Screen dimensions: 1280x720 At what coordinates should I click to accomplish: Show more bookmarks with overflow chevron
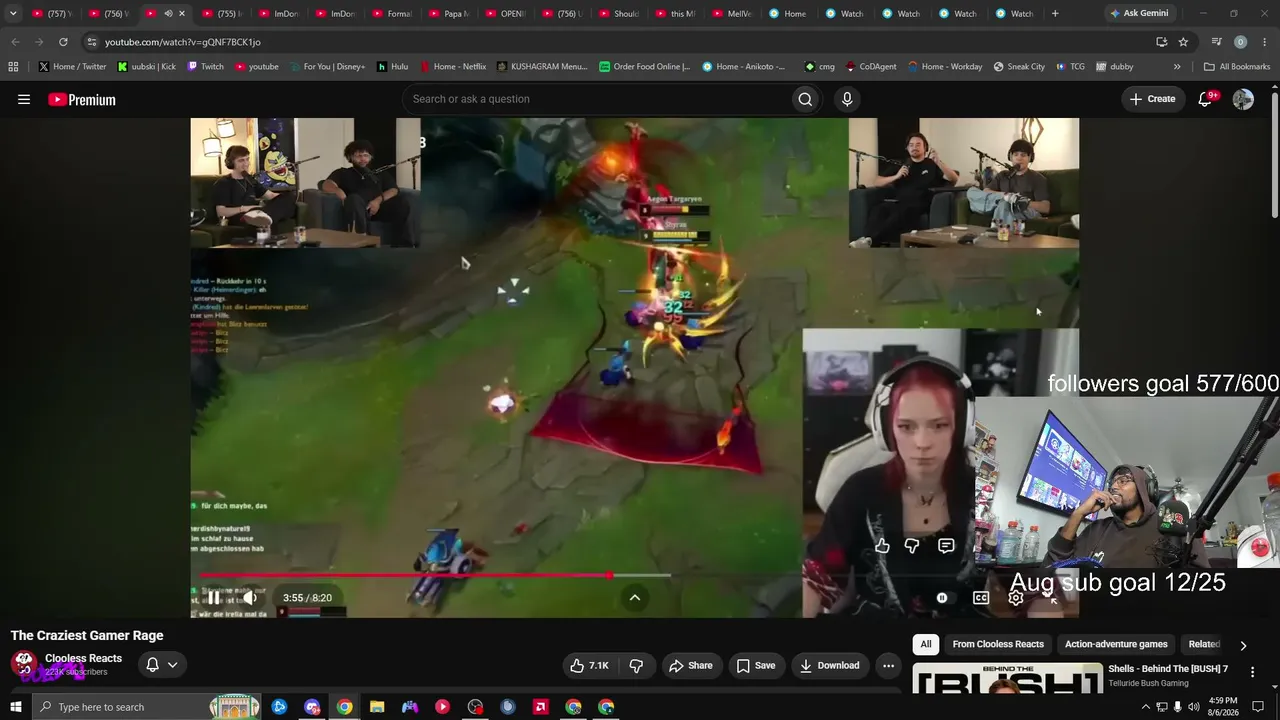coord(1177,67)
